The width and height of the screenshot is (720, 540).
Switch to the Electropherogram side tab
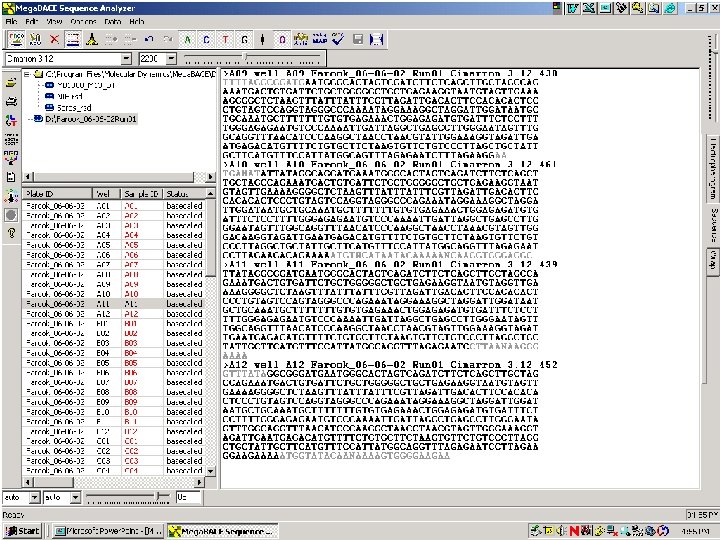[x=713, y=169]
